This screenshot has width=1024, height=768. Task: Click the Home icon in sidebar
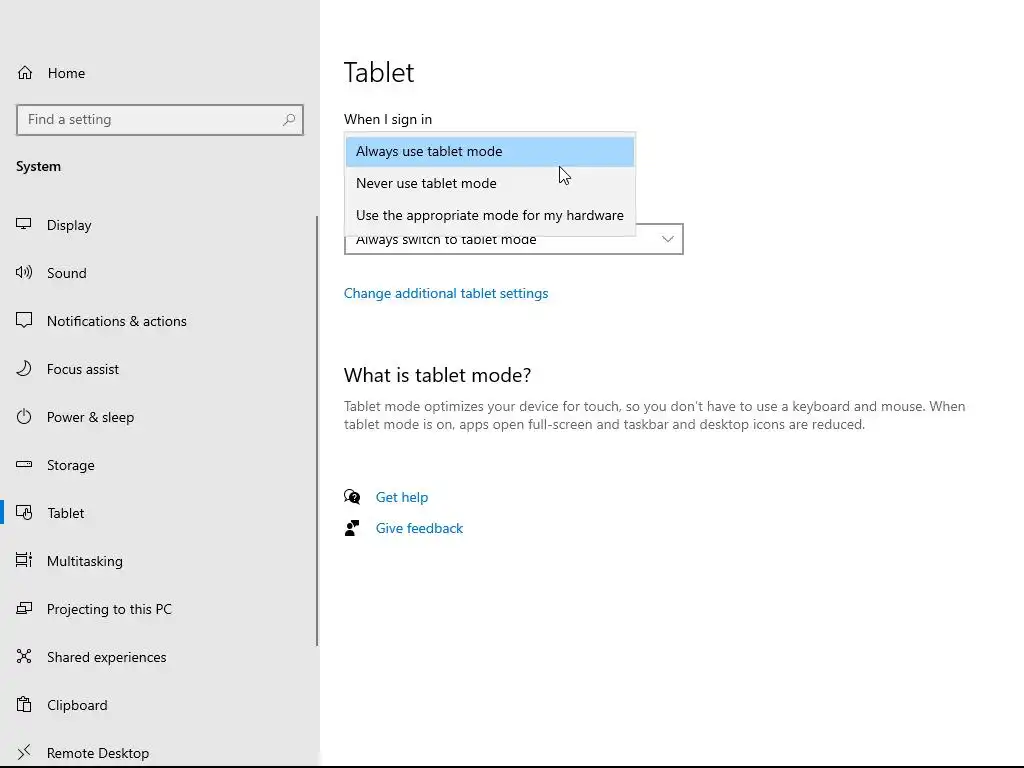click(25, 73)
